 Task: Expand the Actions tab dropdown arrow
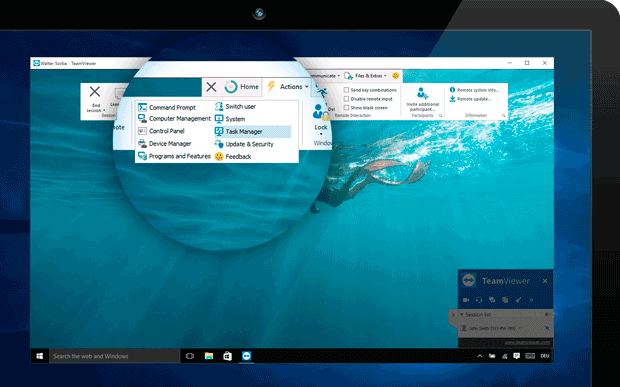coord(307,87)
